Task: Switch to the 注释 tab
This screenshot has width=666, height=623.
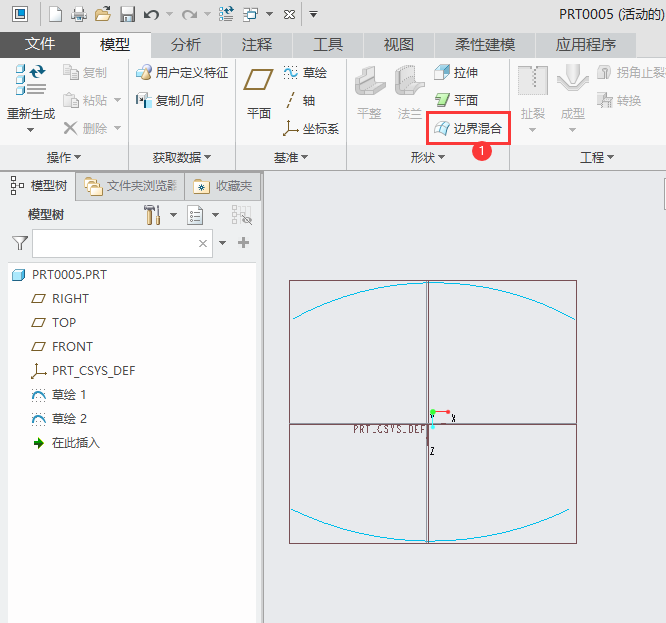Action: click(257, 45)
